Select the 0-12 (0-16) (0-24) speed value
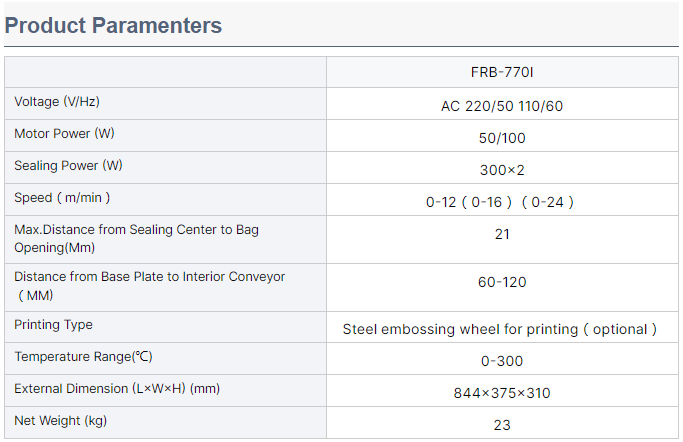The image size is (683, 442). coord(502,201)
